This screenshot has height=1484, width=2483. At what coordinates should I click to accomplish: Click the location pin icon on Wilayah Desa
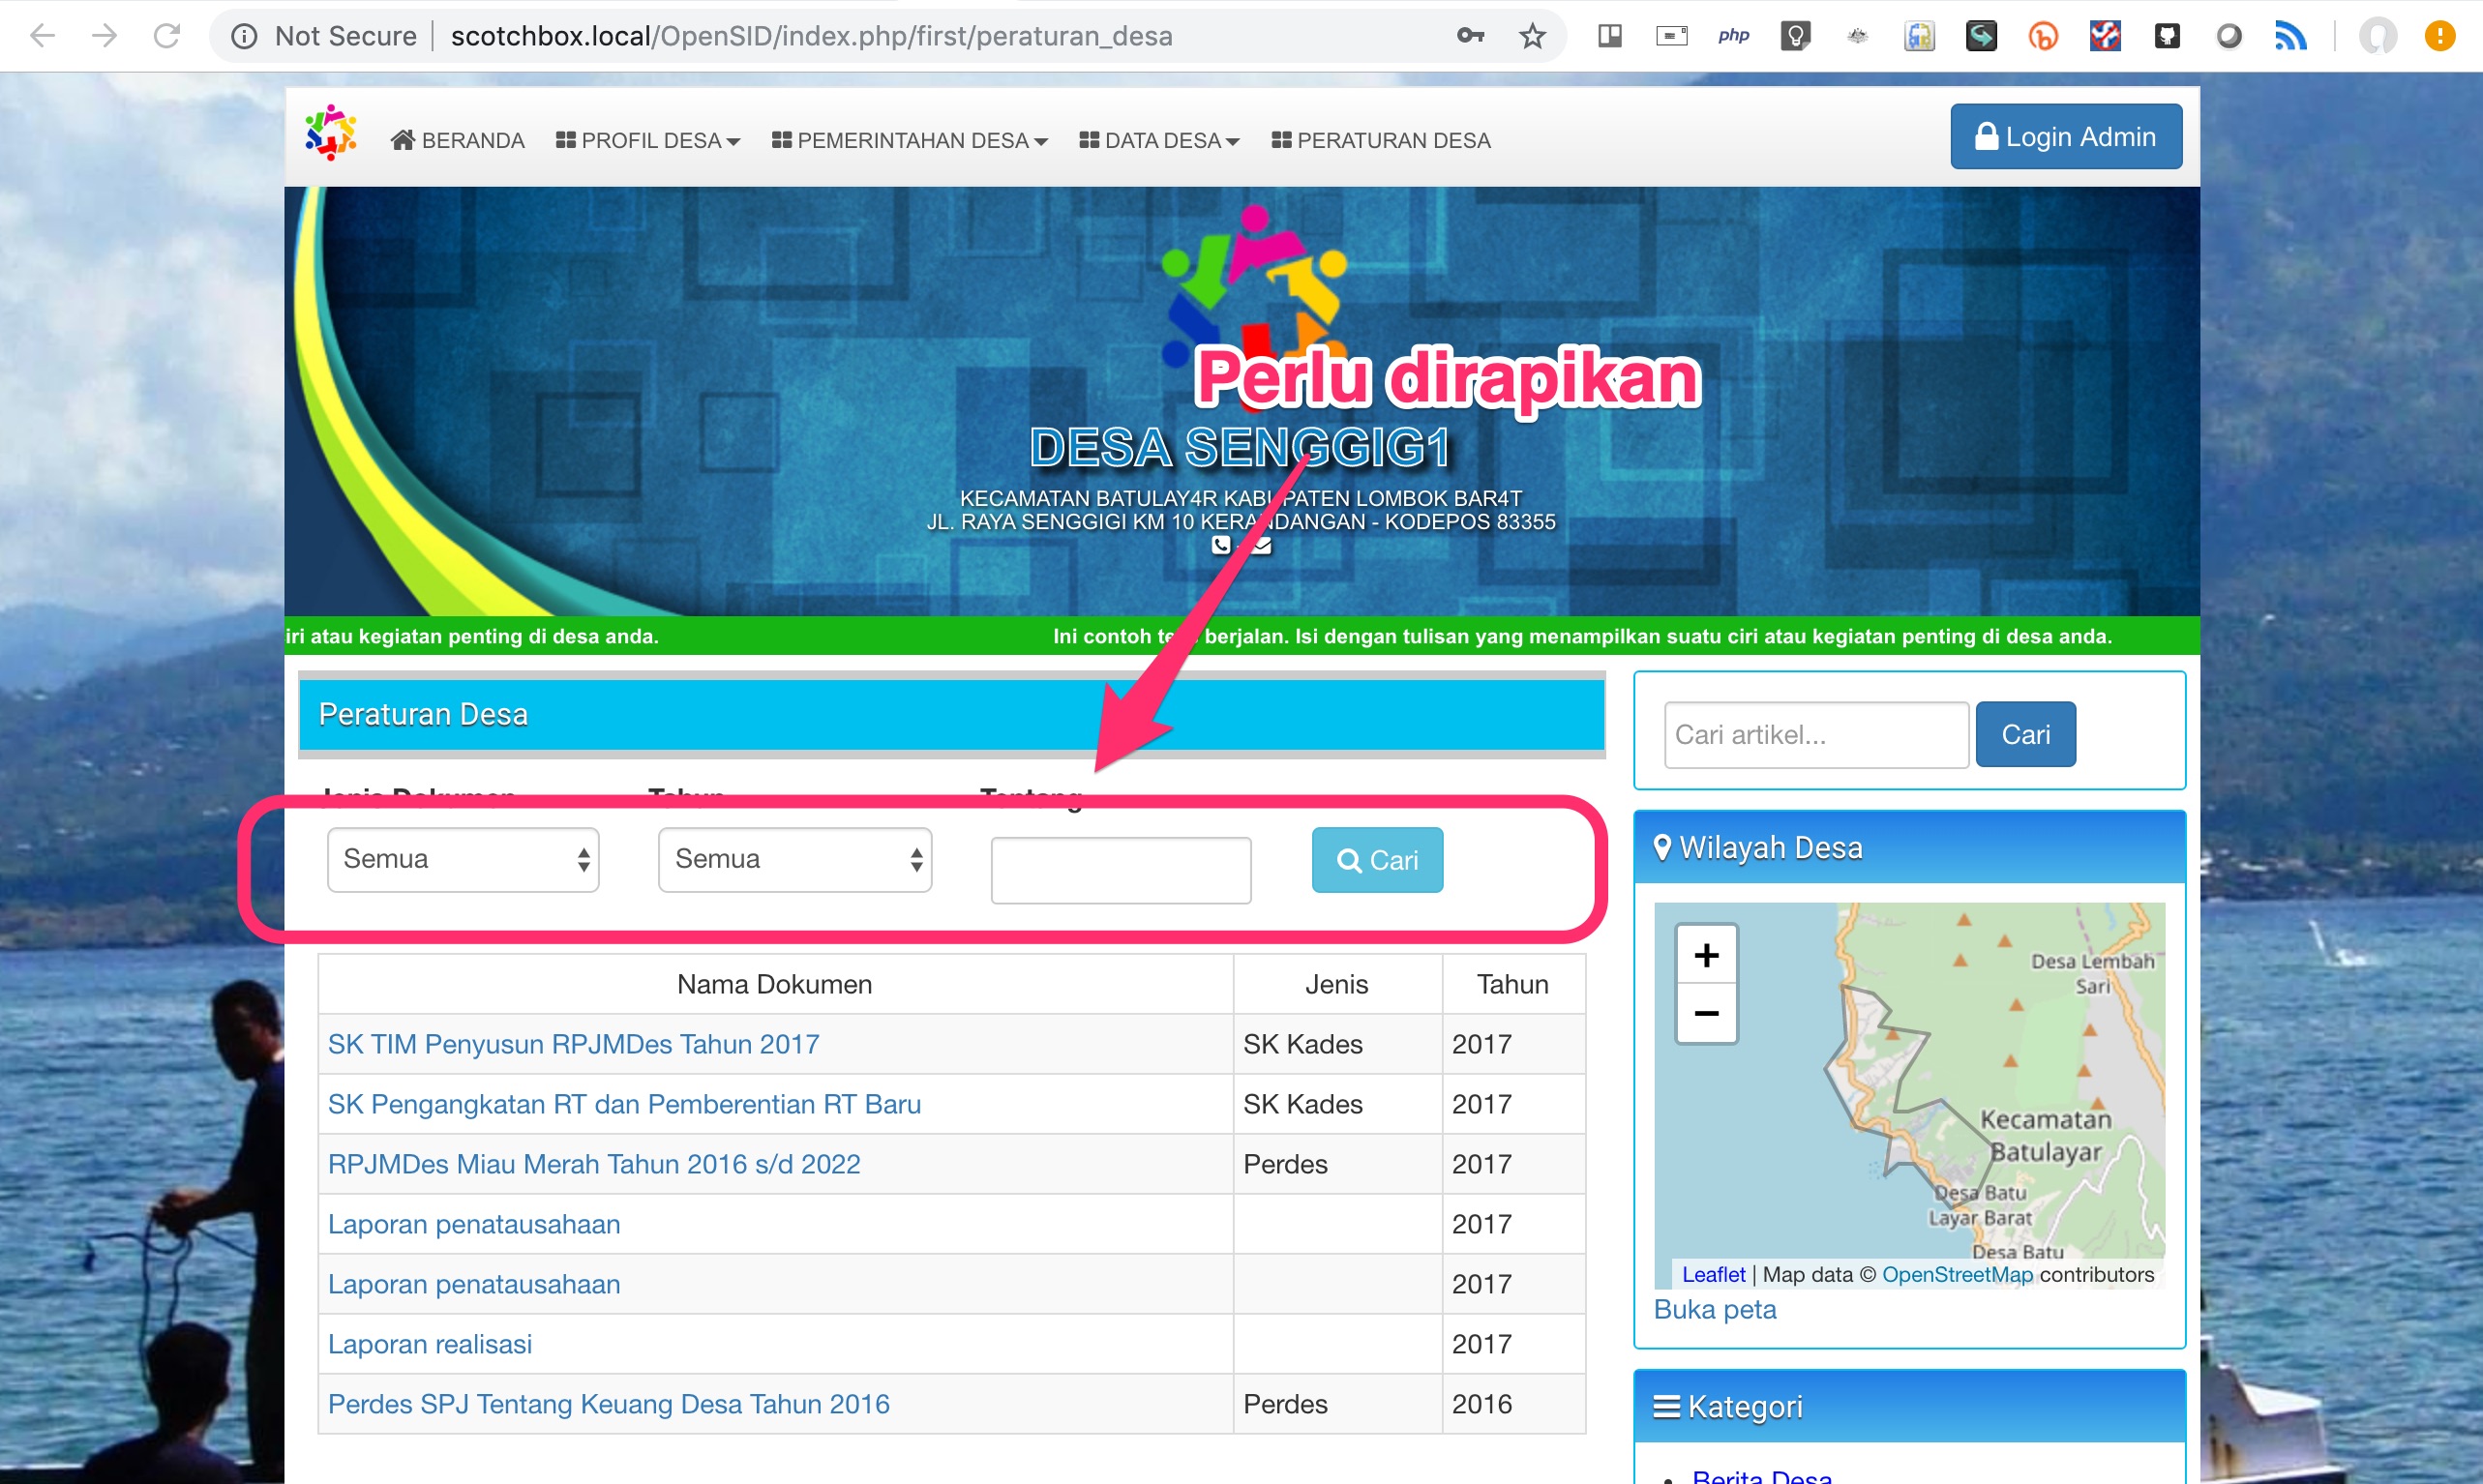pyautogui.click(x=1663, y=847)
